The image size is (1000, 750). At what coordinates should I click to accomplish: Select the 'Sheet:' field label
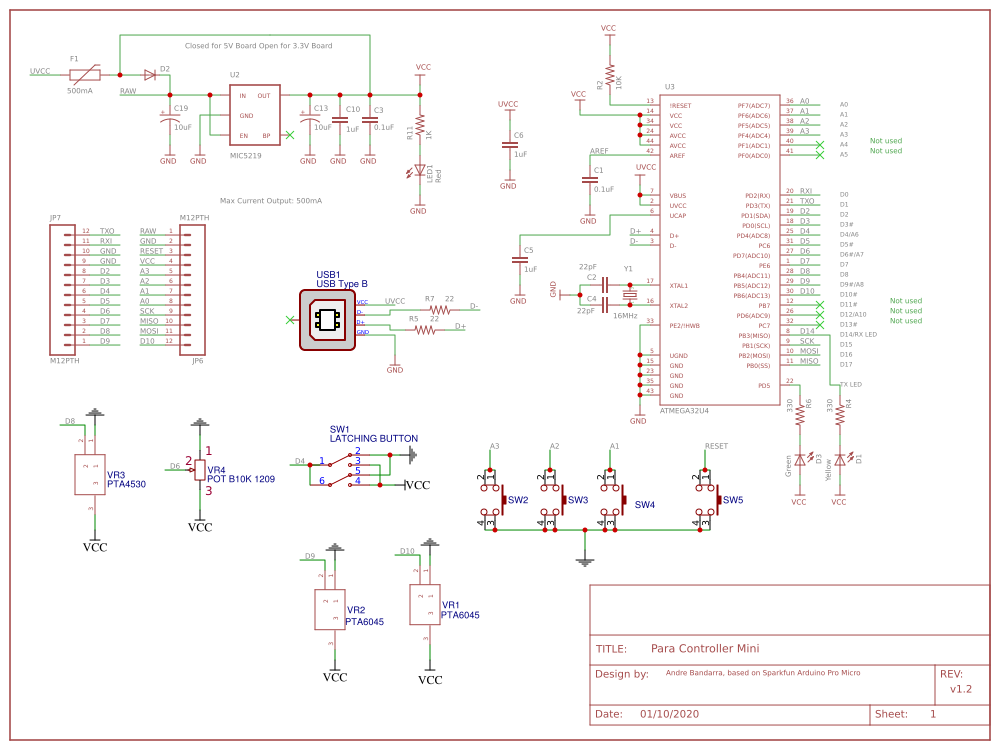pyautogui.click(x=891, y=714)
